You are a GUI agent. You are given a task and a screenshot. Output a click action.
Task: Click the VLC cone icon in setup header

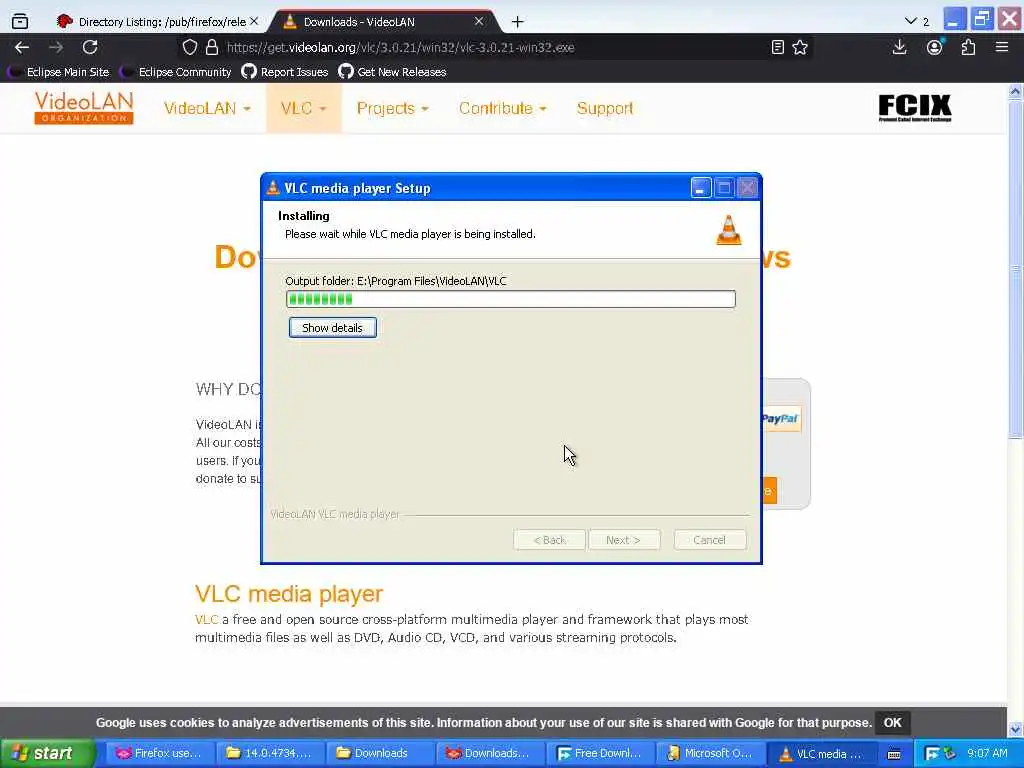729,230
